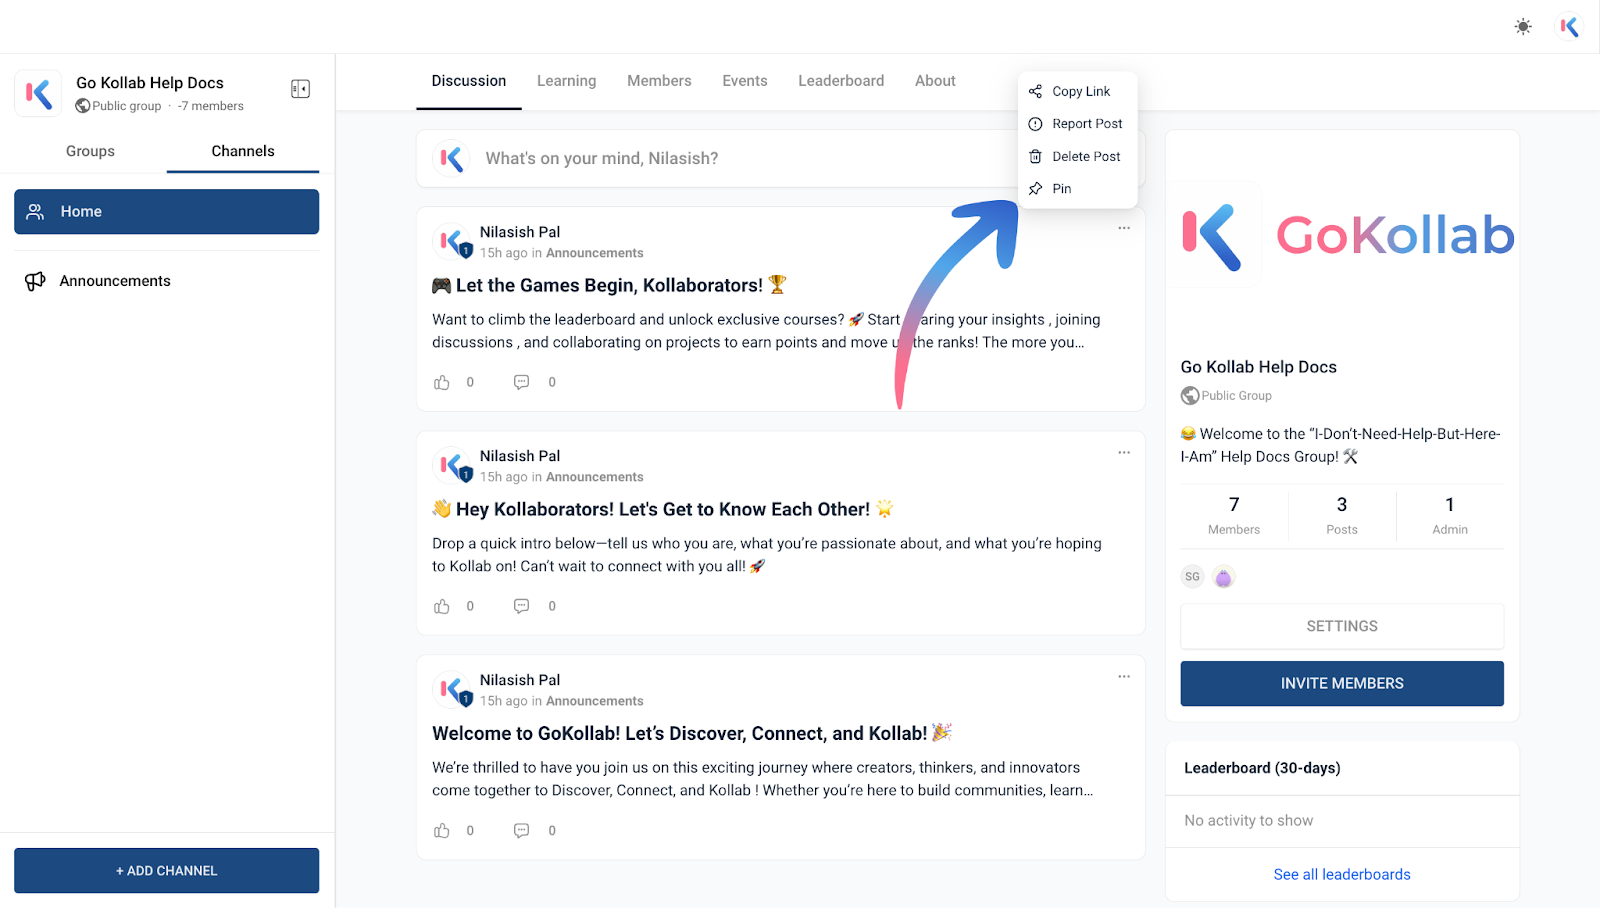Open the Discussion tab
The height and width of the screenshot is (908, 1600).
[x=469, y=81]
